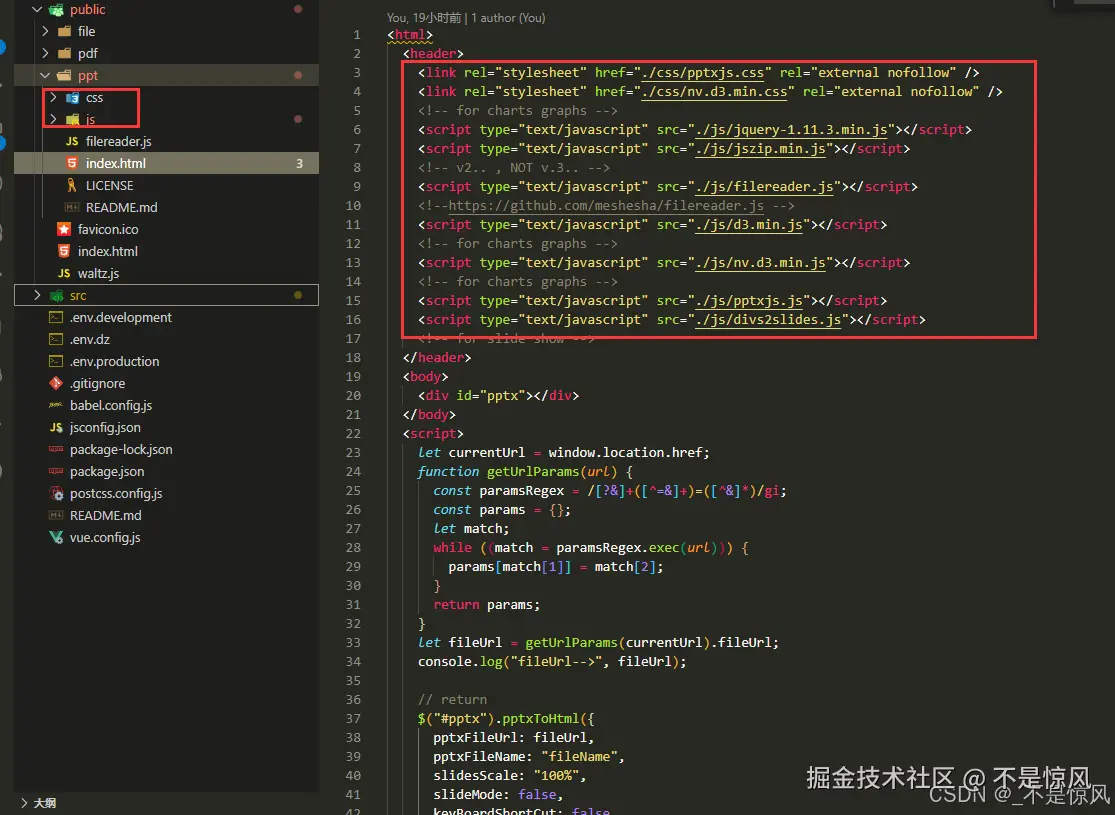The image size is (1115, 815).
Task: Expand the pdf folder chevron
Action: tap(46, 53)
